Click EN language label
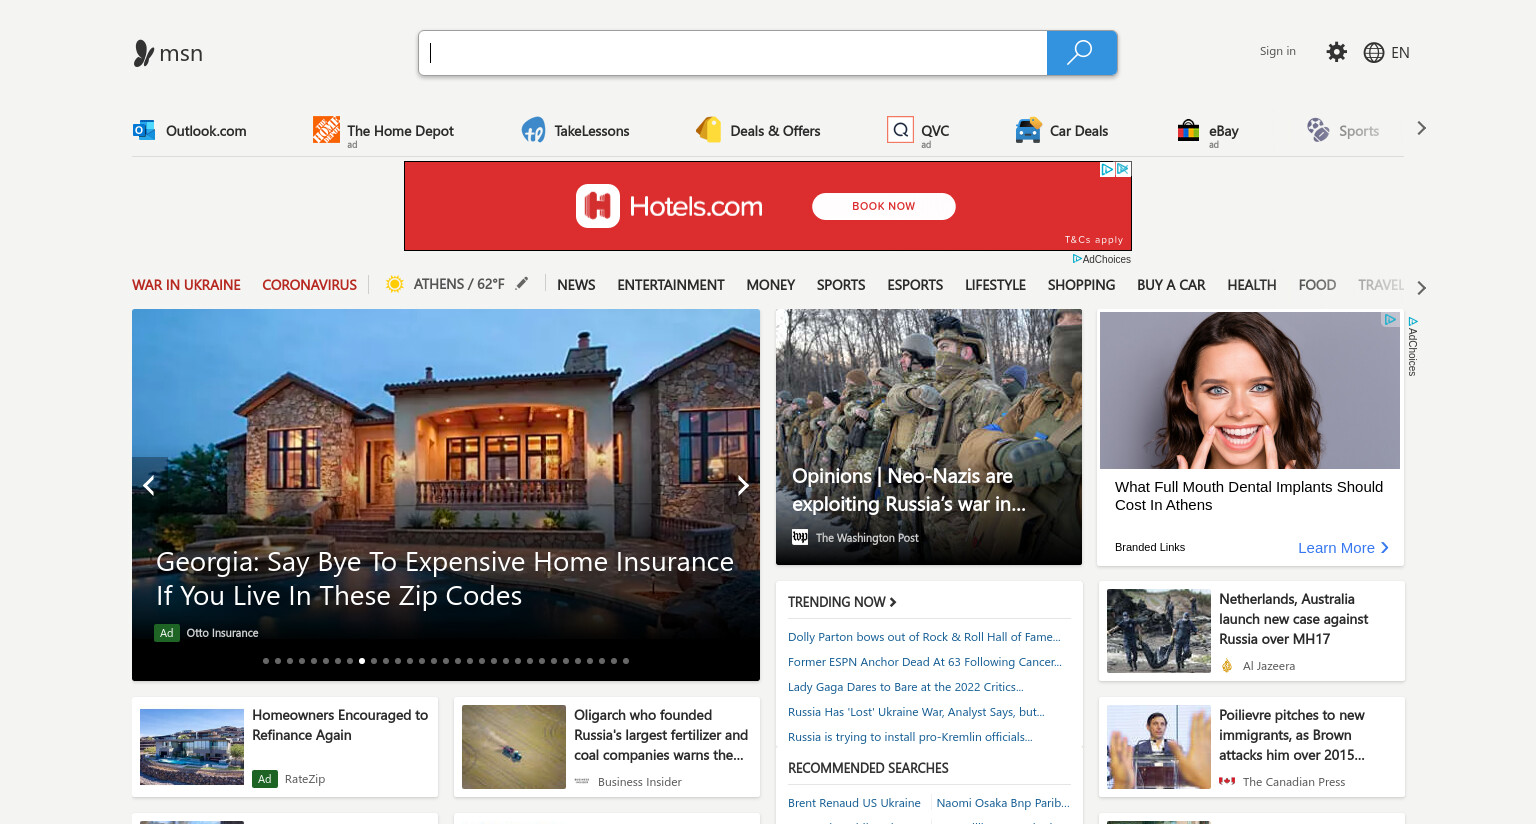The image size is (1536, 824). click(x=1400, y=53)
